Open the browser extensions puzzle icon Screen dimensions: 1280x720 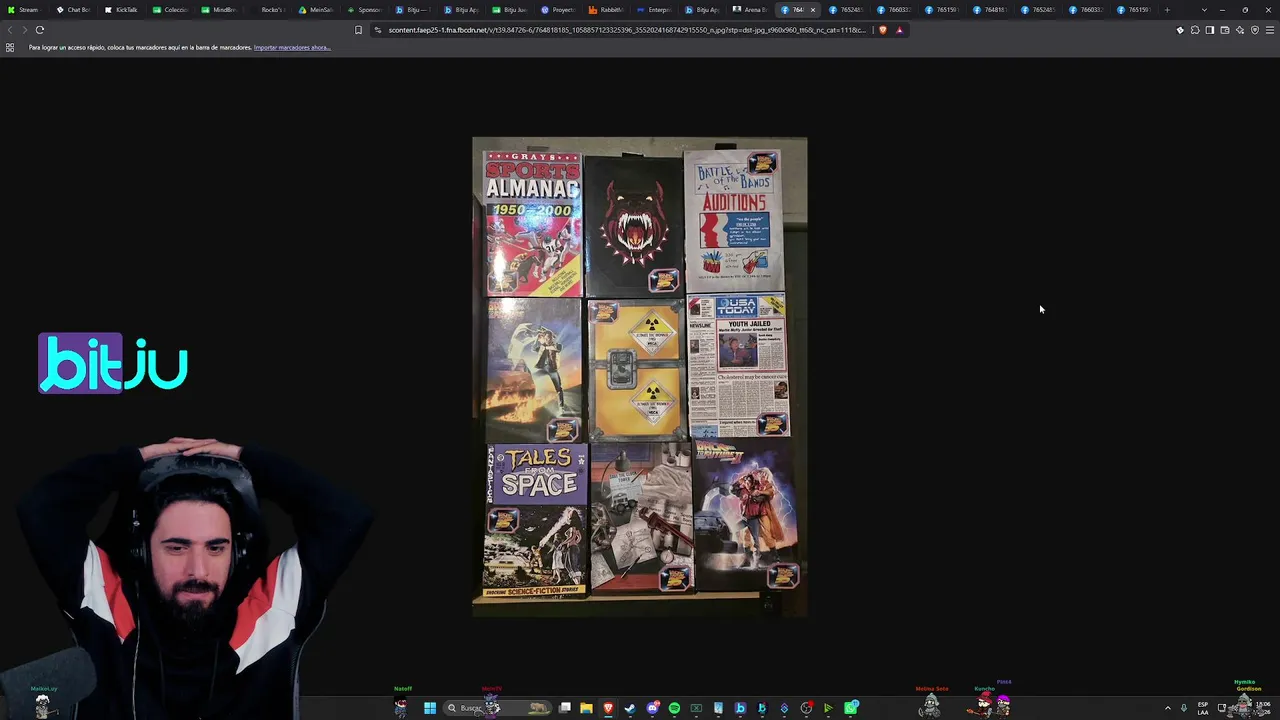coord(1195,30)
